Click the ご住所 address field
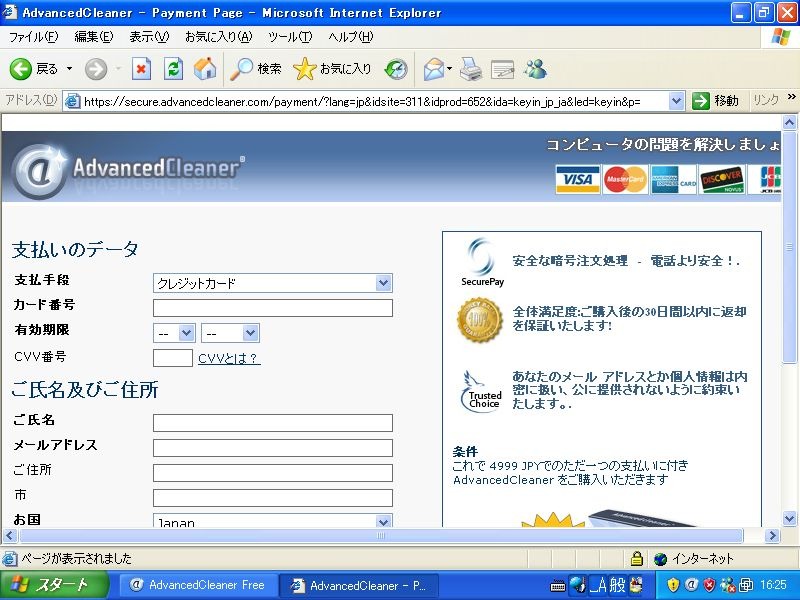The image size is (800, 600). pyautogui.click(x=272, y=473)
